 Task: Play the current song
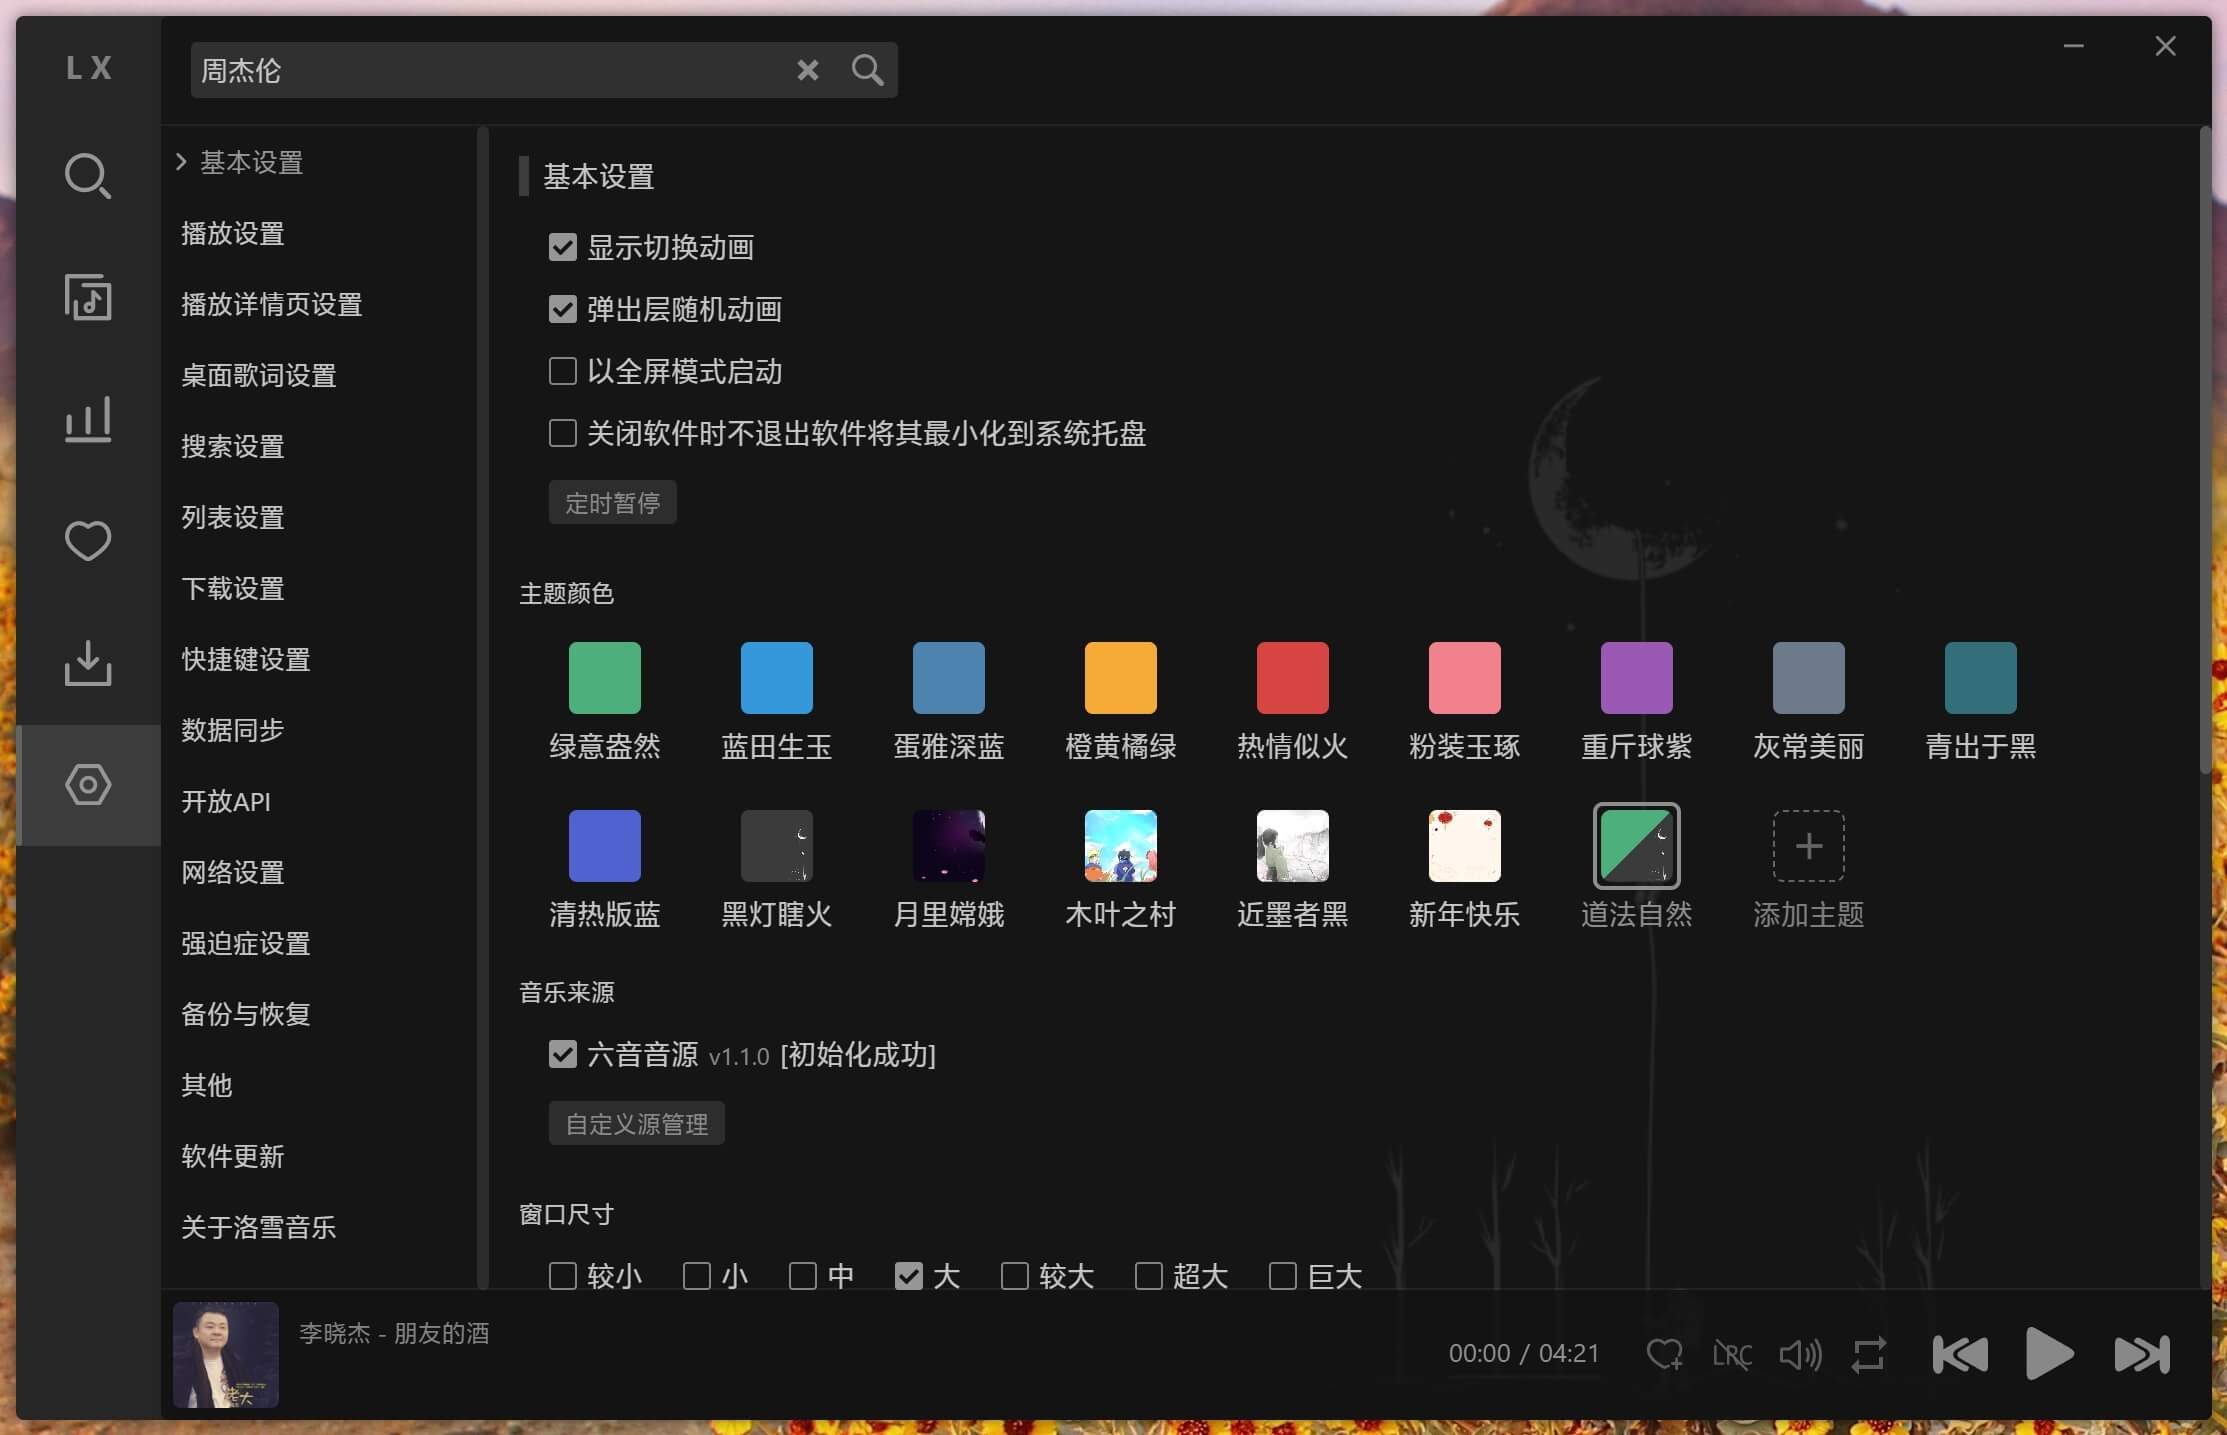pyautogui.click(x=2049, y=1354)
